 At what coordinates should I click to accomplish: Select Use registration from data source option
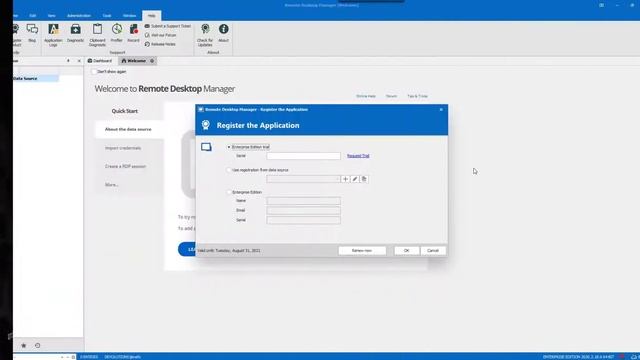click(229, 170)
